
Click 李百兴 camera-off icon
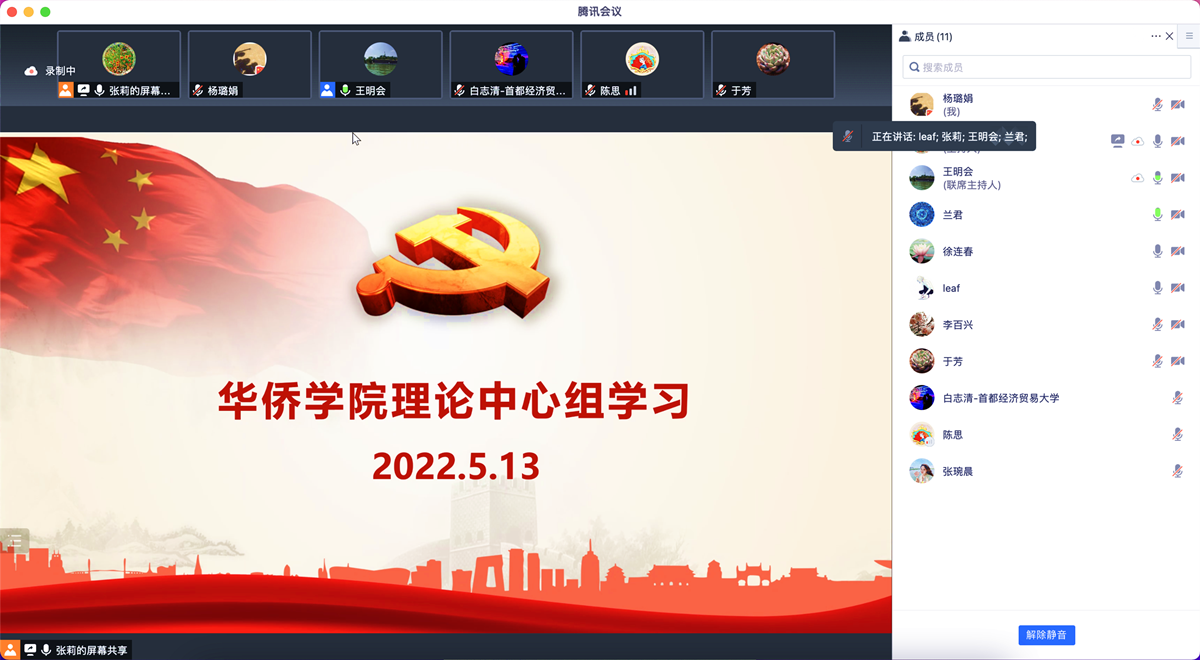[x=1178, y=324]
